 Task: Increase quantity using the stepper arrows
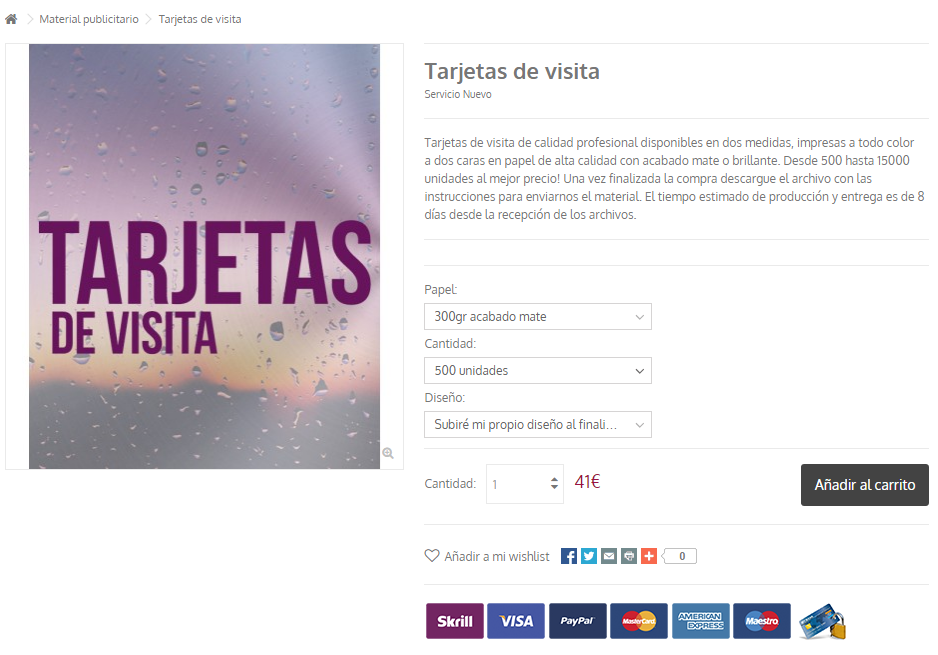555,479
